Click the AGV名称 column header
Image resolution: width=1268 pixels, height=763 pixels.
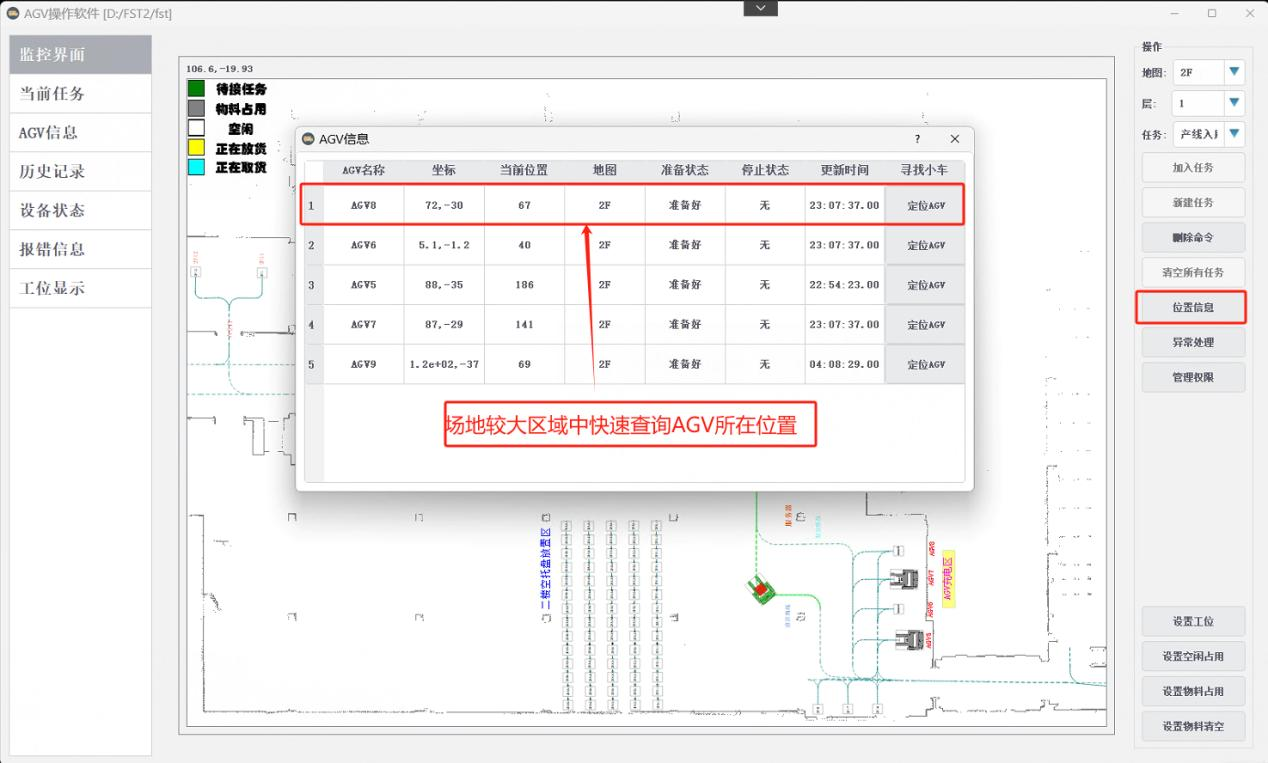pos(364,170)
